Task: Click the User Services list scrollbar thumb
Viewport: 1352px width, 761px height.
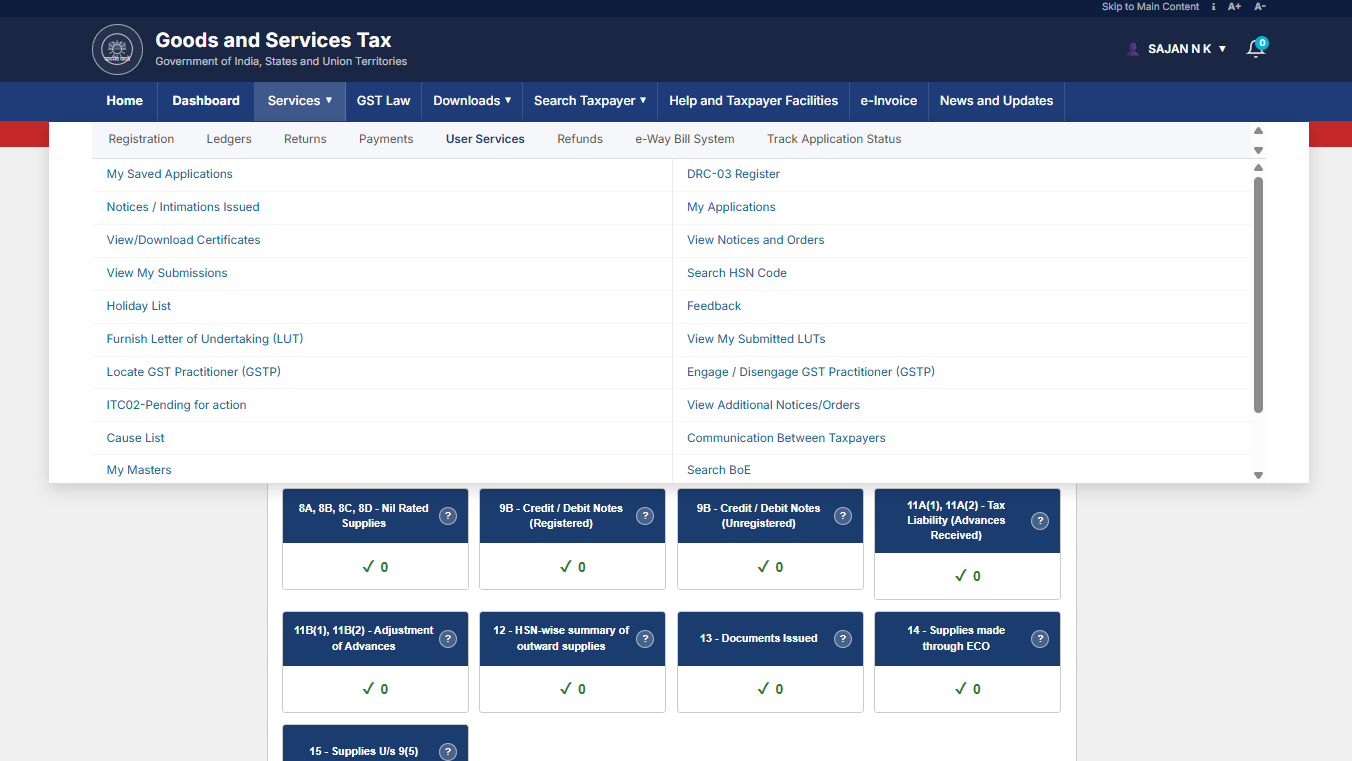Action: [1259, 295]
